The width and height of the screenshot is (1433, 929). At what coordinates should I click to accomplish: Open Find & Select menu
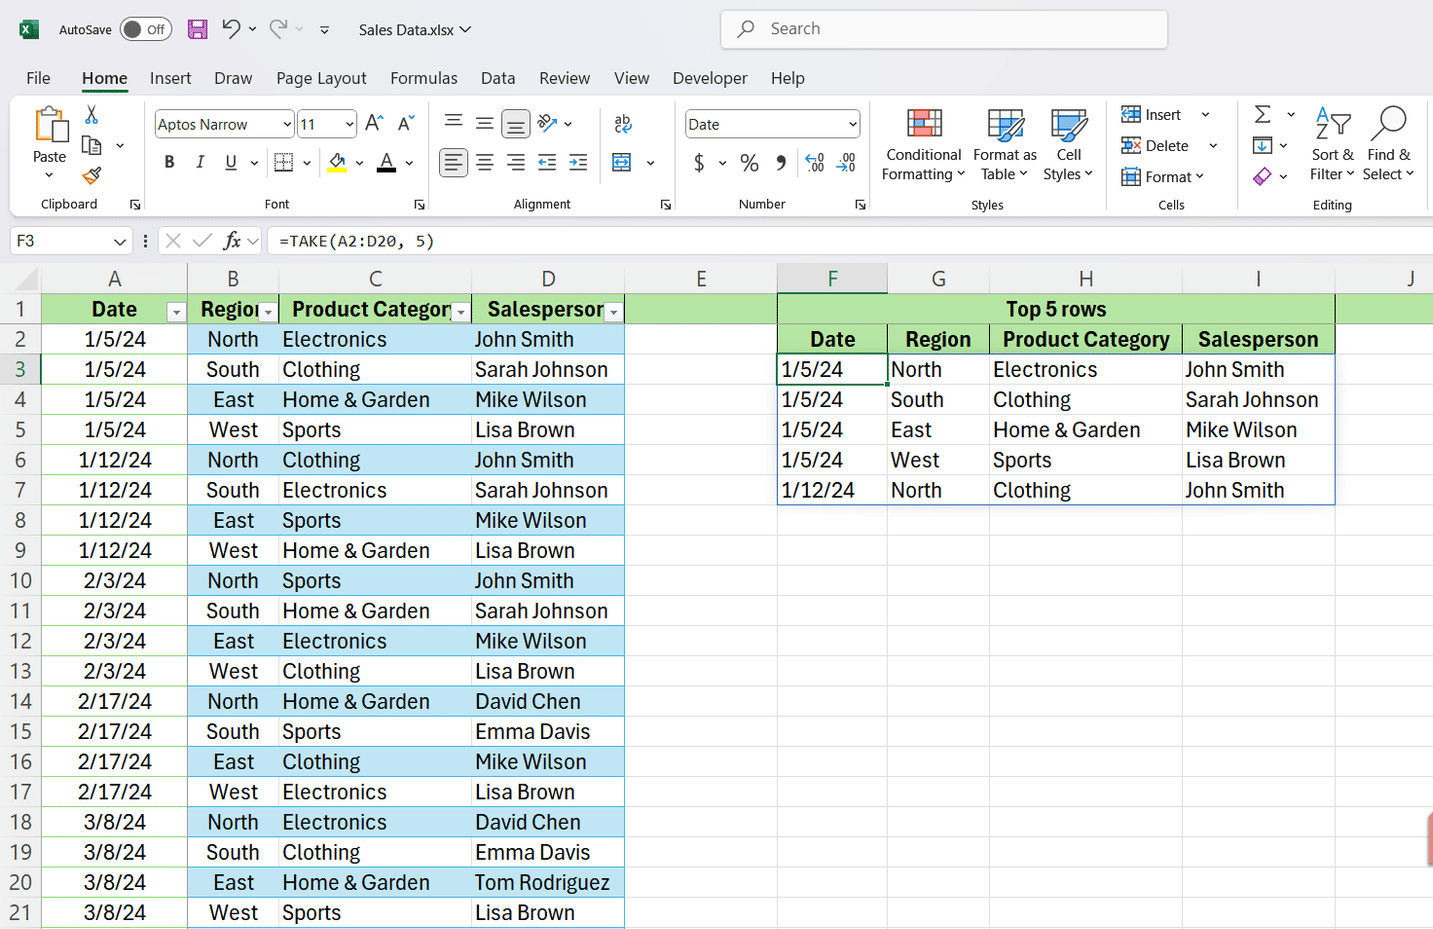click(x=1388, y=146)
